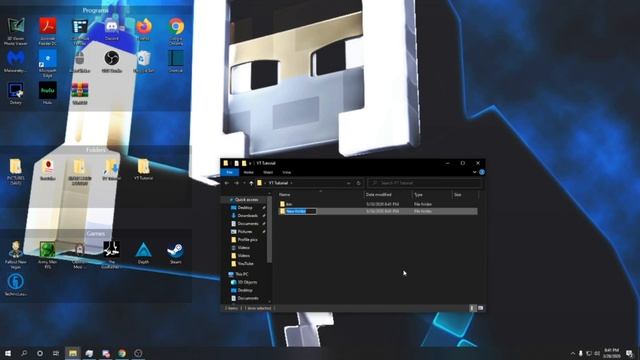Open the Home ribbon tab

[249, 172]
